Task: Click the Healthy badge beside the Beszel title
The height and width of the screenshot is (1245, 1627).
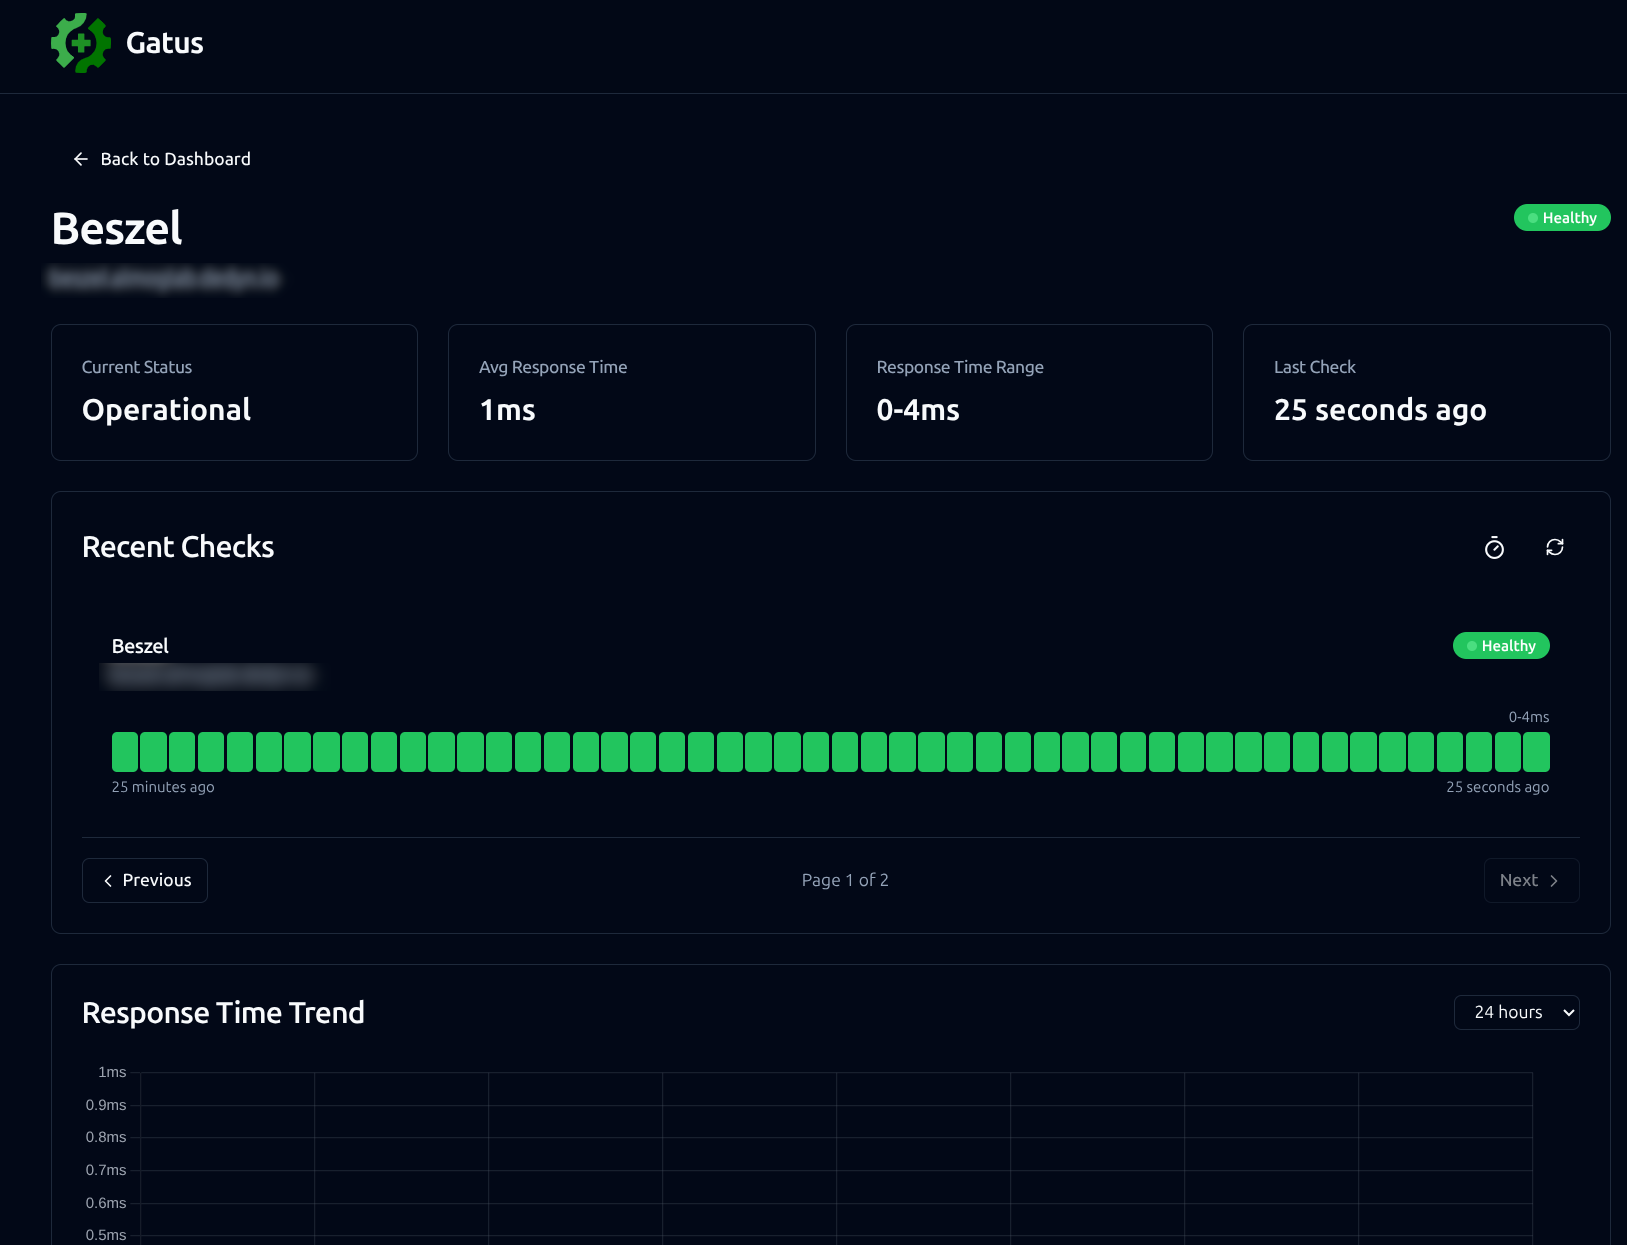Action: click(1561, 218)
